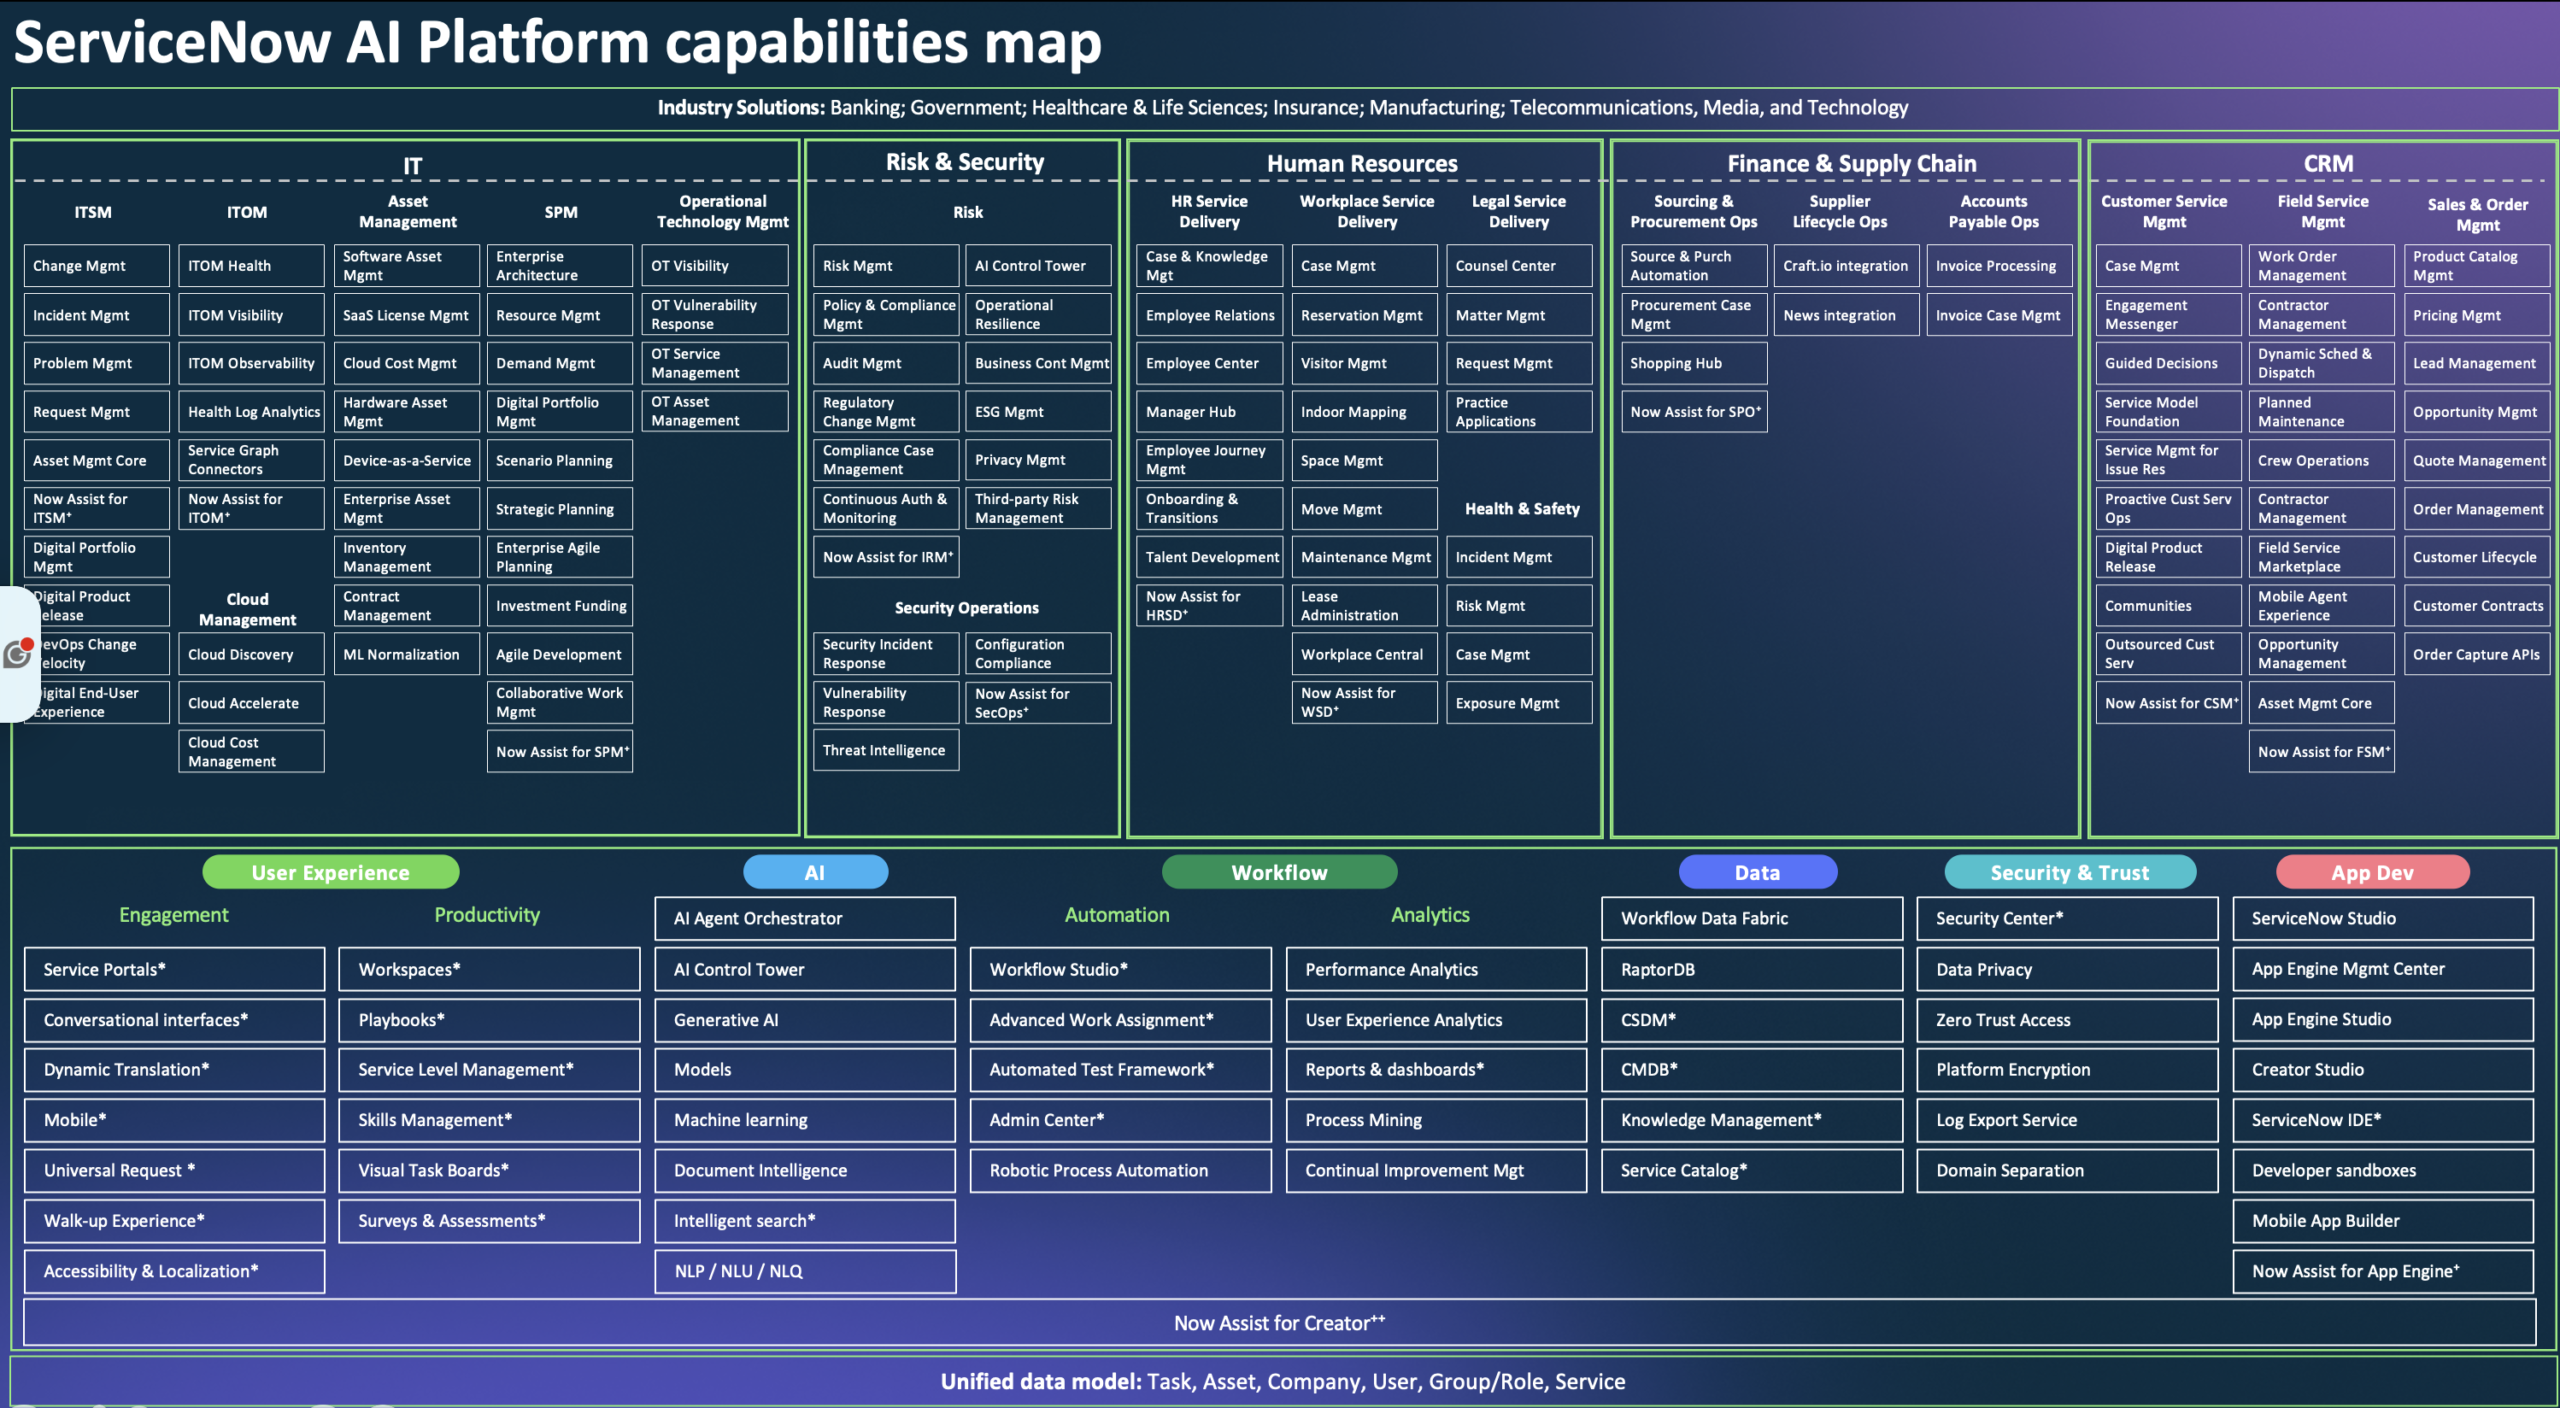Click the blue AI pill label
Screen dimensions: 2560x1408
point(814,872)
